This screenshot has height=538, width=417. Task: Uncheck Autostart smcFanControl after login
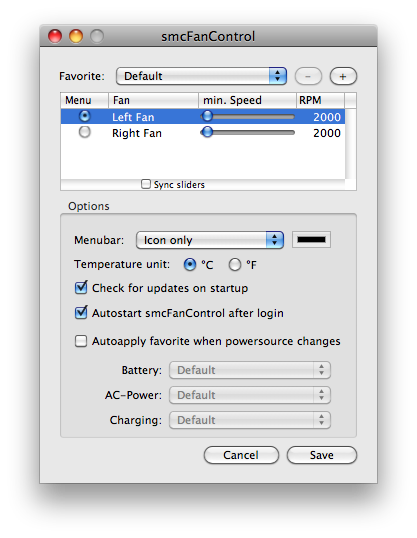[x=81, y=312]
